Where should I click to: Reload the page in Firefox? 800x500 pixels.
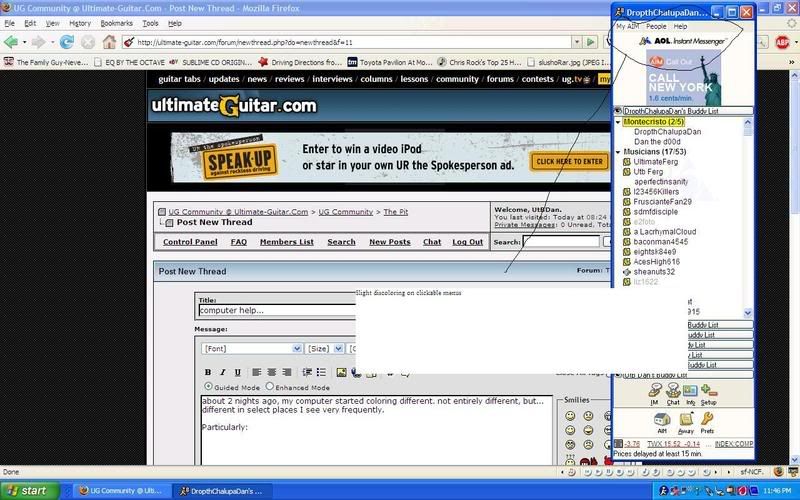tap(66, 42)
